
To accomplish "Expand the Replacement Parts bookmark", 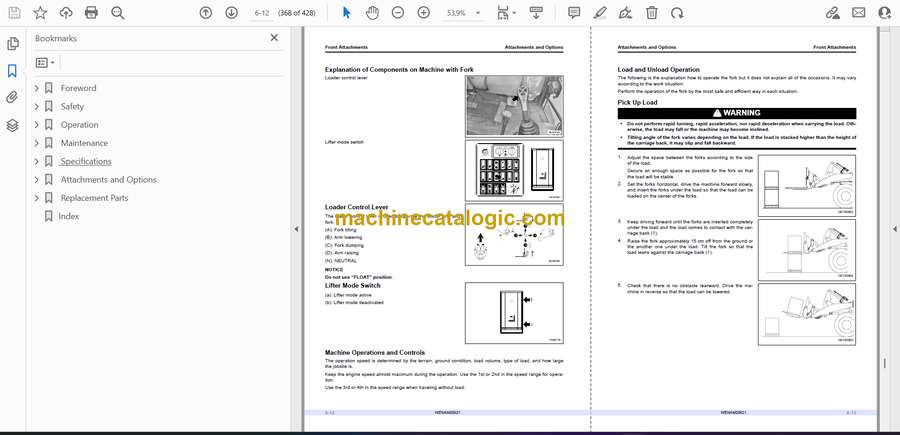I will click(x=36, y=198).
